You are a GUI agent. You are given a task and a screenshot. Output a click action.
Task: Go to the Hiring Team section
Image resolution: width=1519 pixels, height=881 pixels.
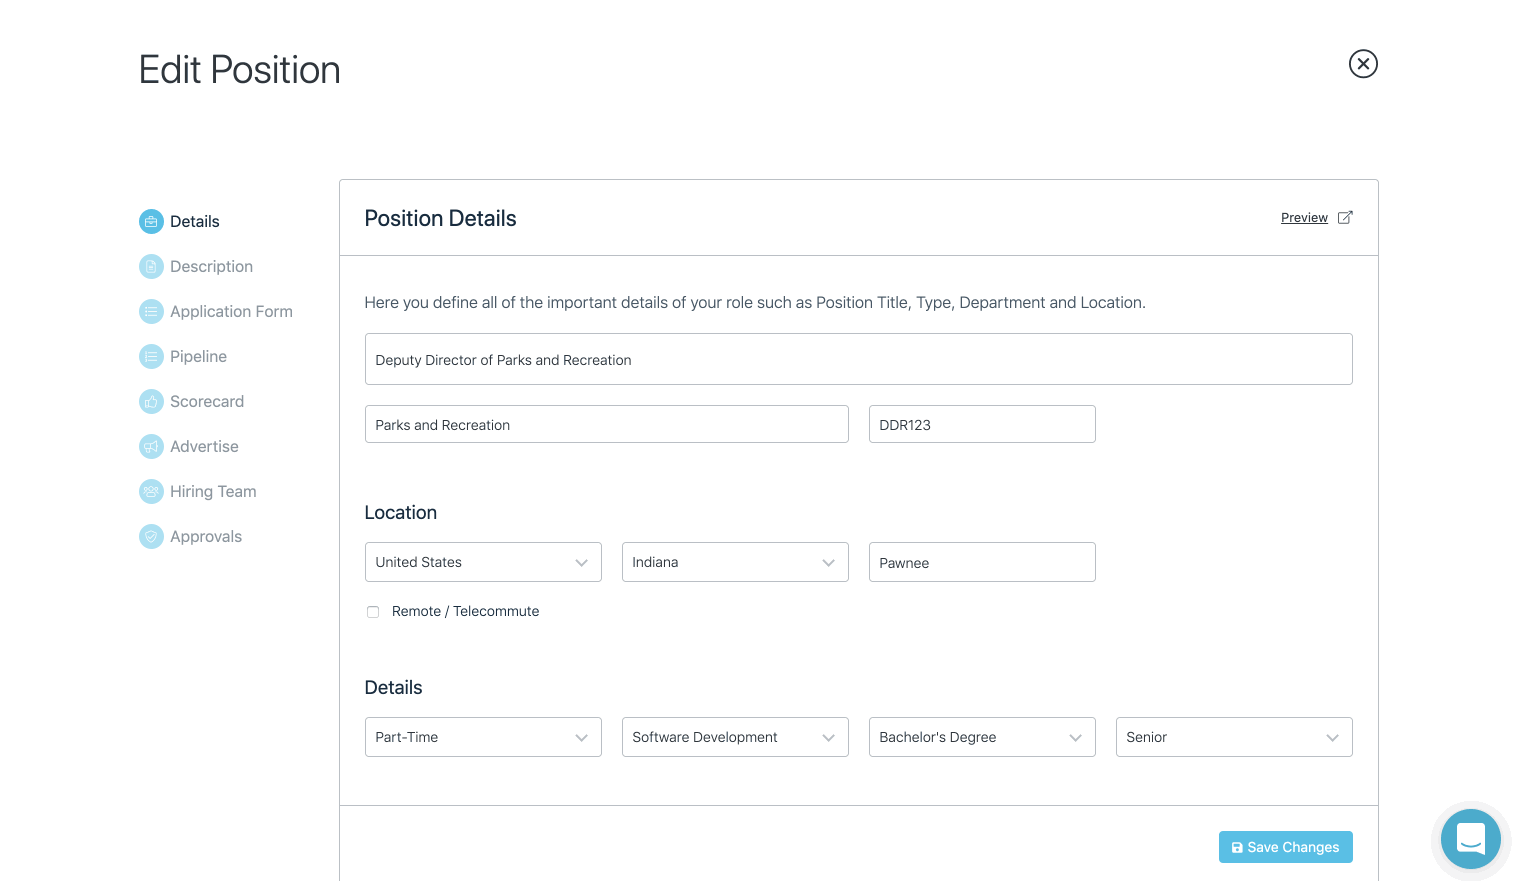click(213, 492)
